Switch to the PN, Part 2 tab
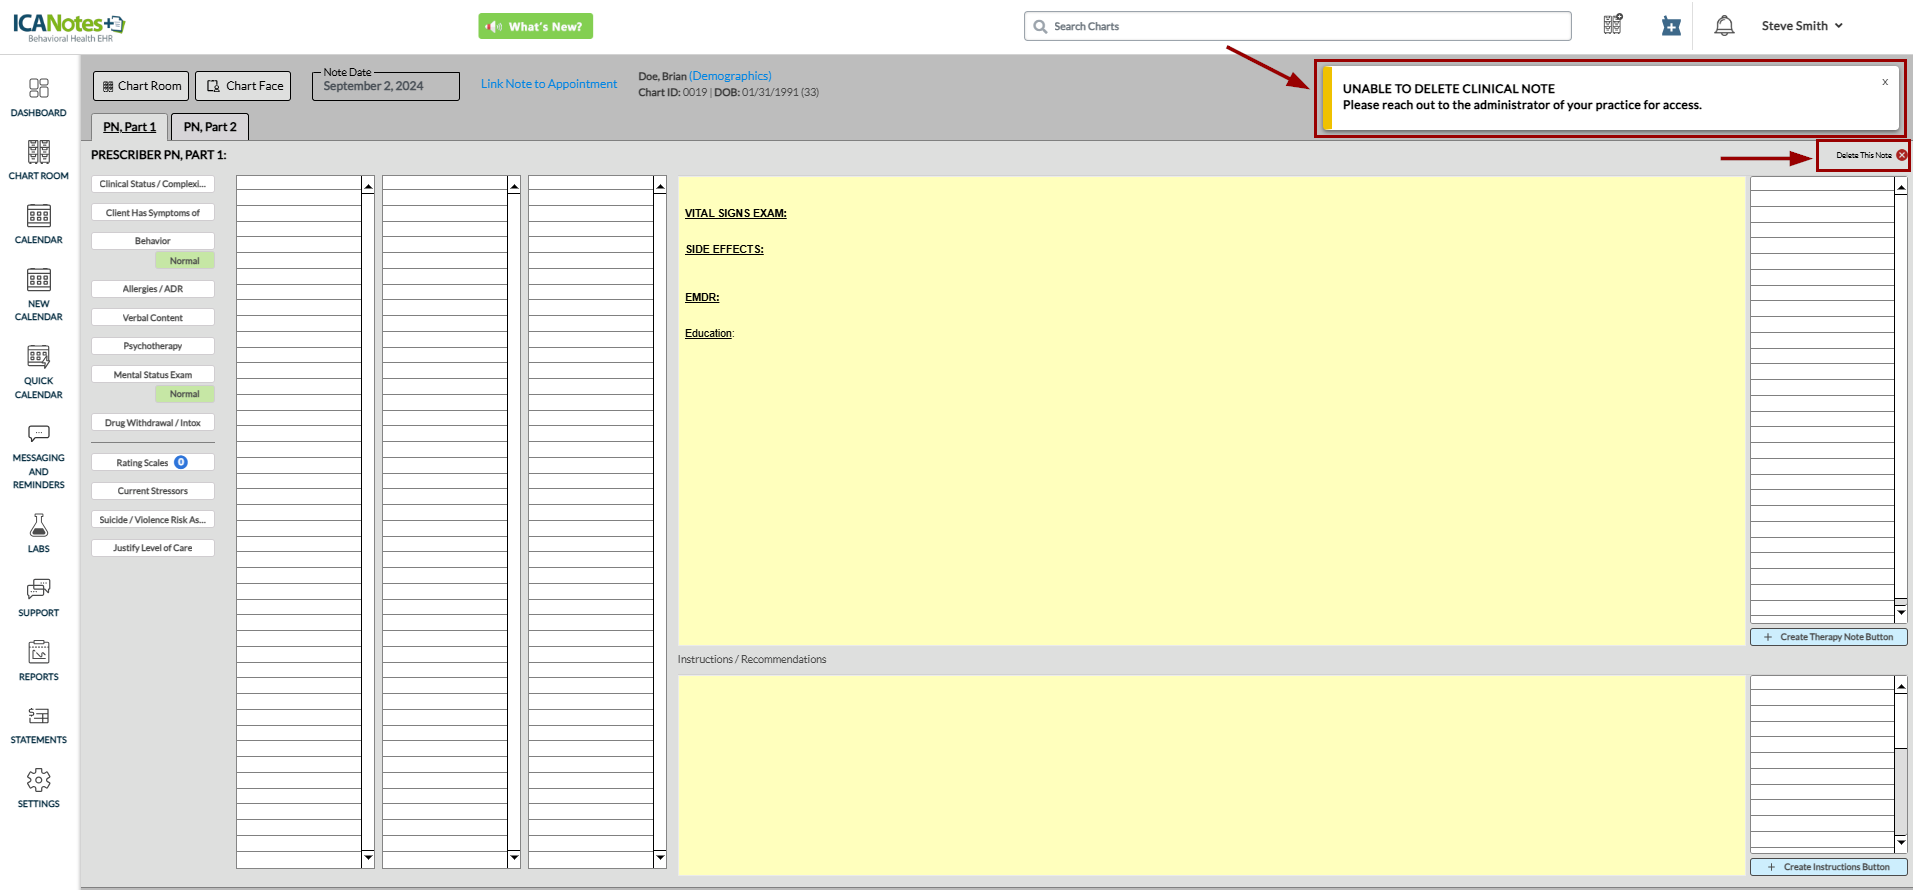The image size is (1913, 890). [210, 127]
